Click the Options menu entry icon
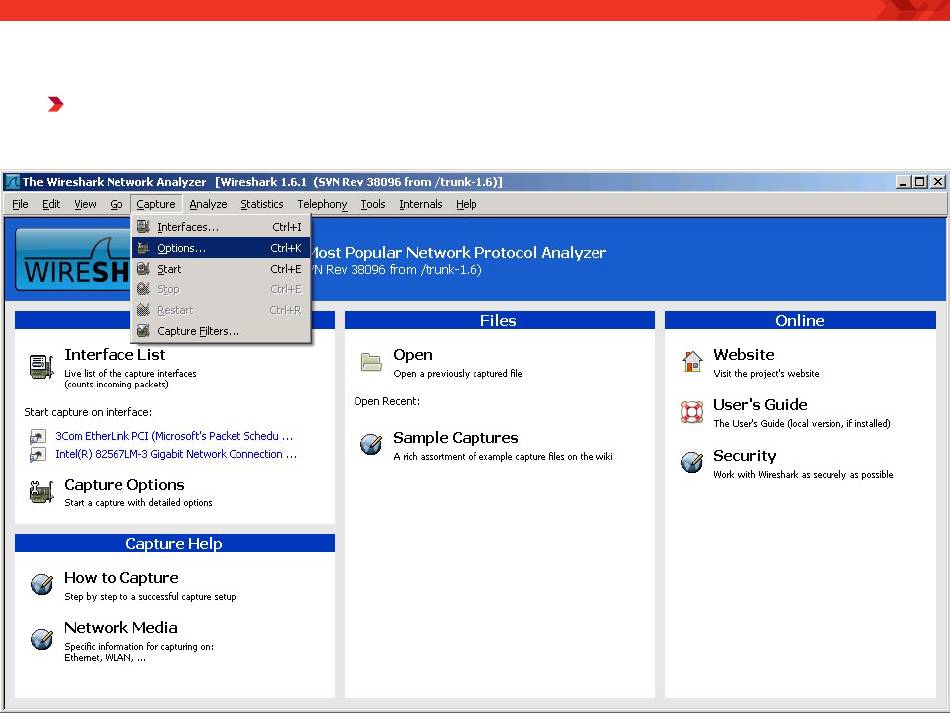950x713 pixels. tap(143, 248)
